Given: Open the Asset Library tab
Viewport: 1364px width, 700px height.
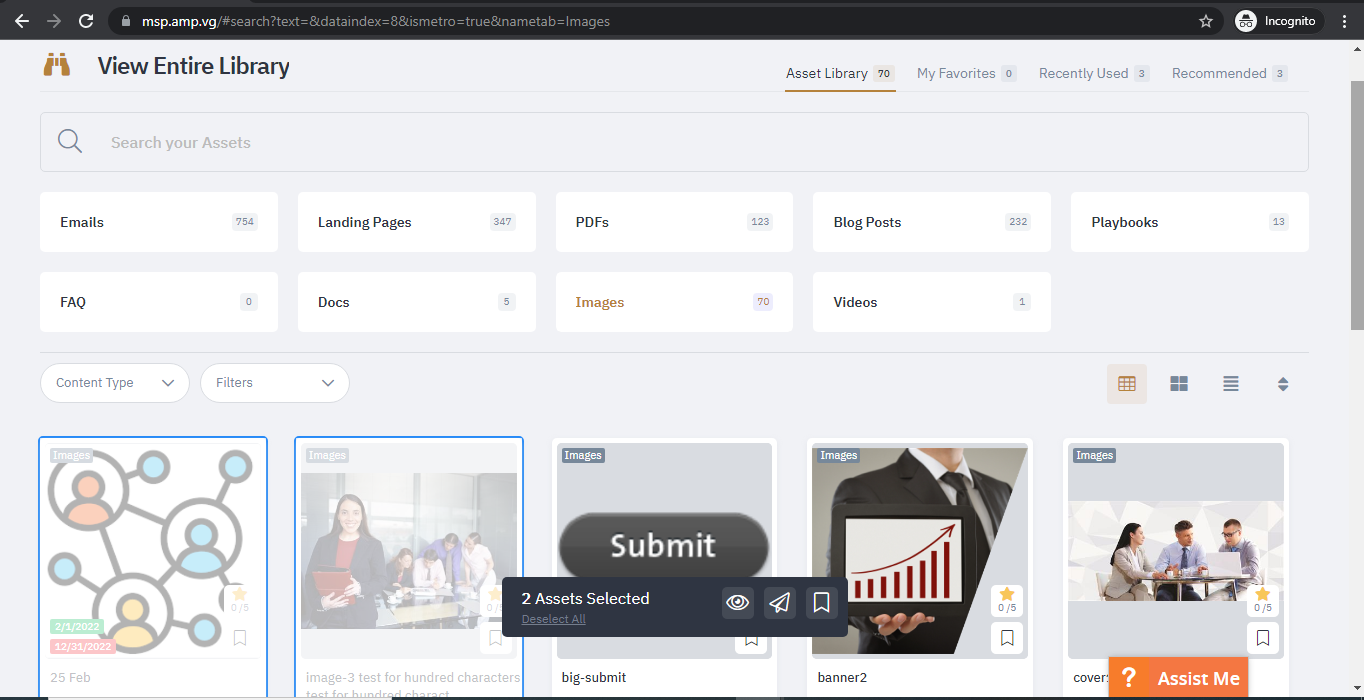Looking at the screenshot, I should 840,74.
